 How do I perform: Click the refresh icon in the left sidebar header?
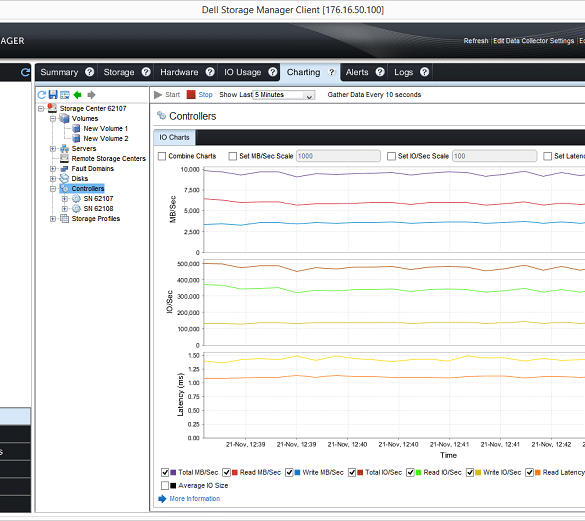click(25, 72)
